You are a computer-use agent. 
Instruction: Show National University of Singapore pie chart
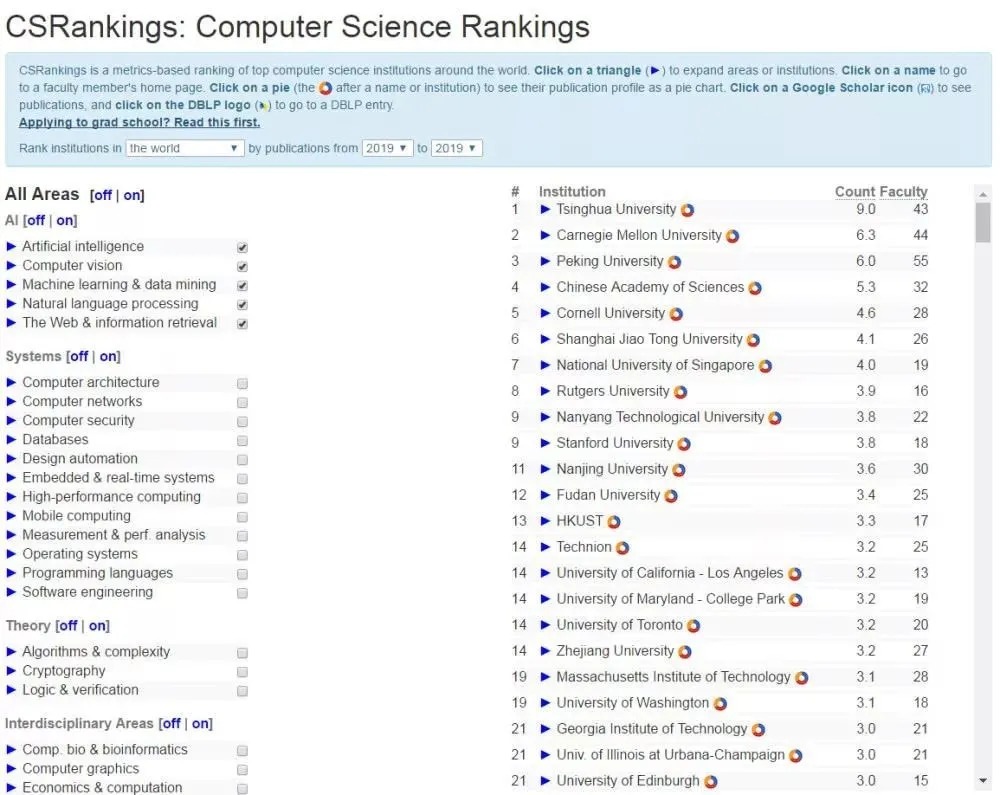(x=765, y=366)
